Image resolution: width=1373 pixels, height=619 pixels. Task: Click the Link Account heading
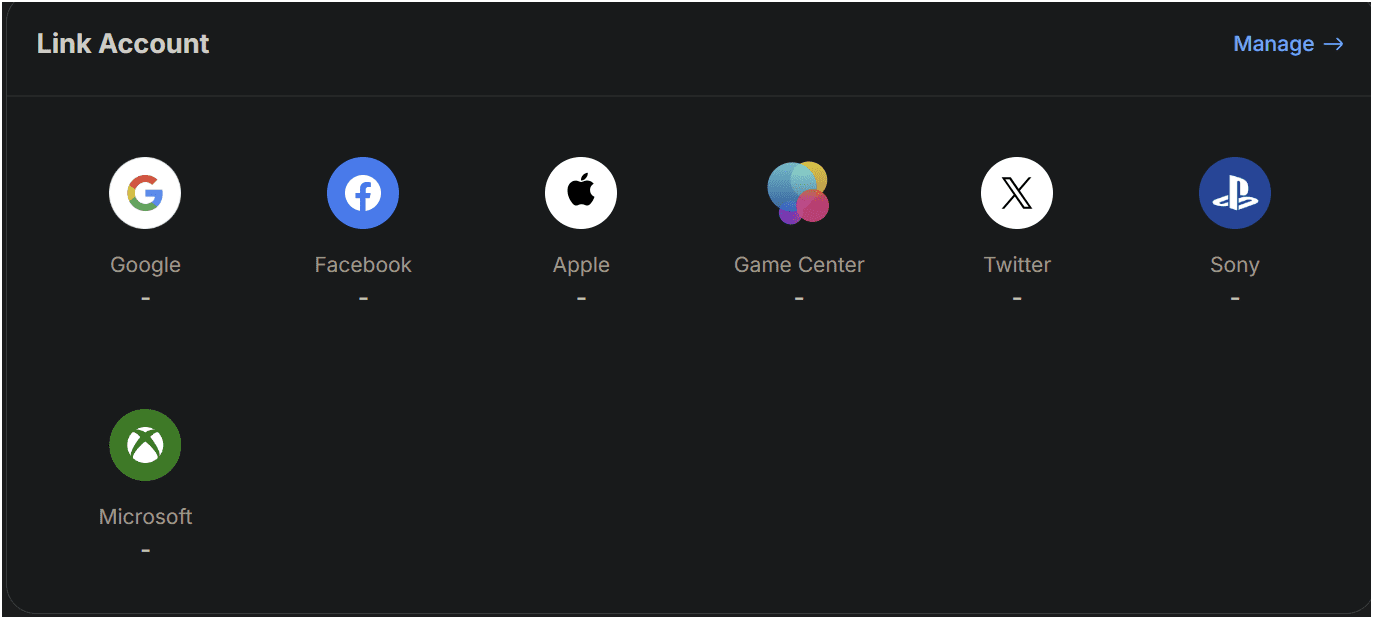122,43
